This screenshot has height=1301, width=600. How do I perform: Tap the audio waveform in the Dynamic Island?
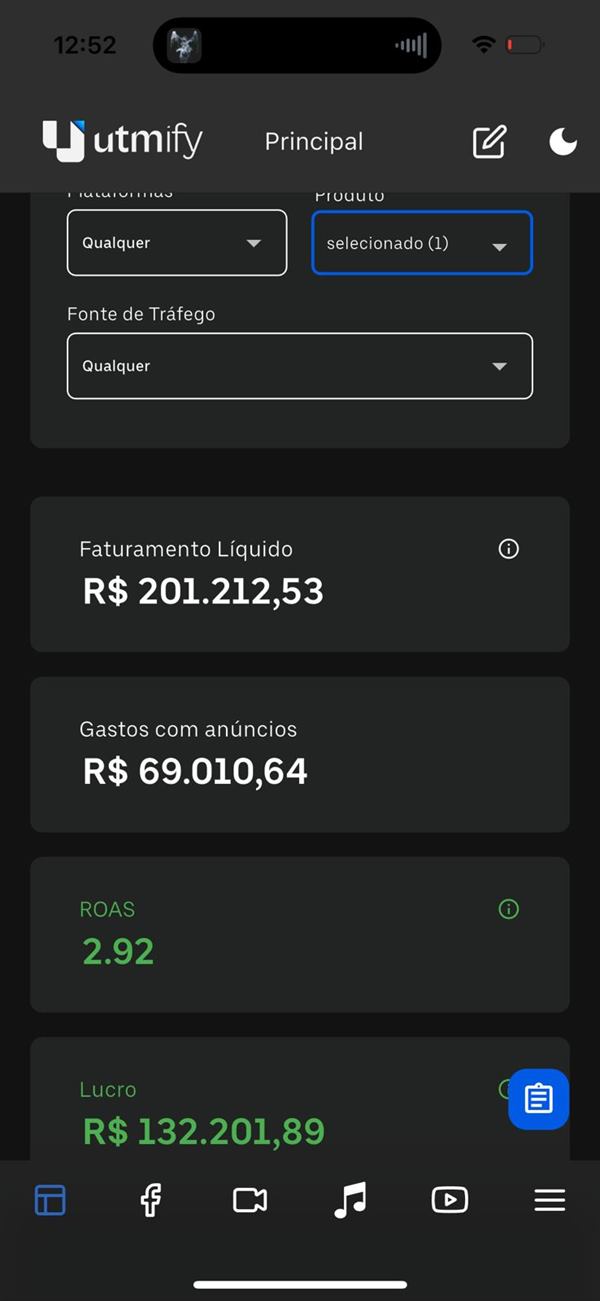(x=410, y=44)
